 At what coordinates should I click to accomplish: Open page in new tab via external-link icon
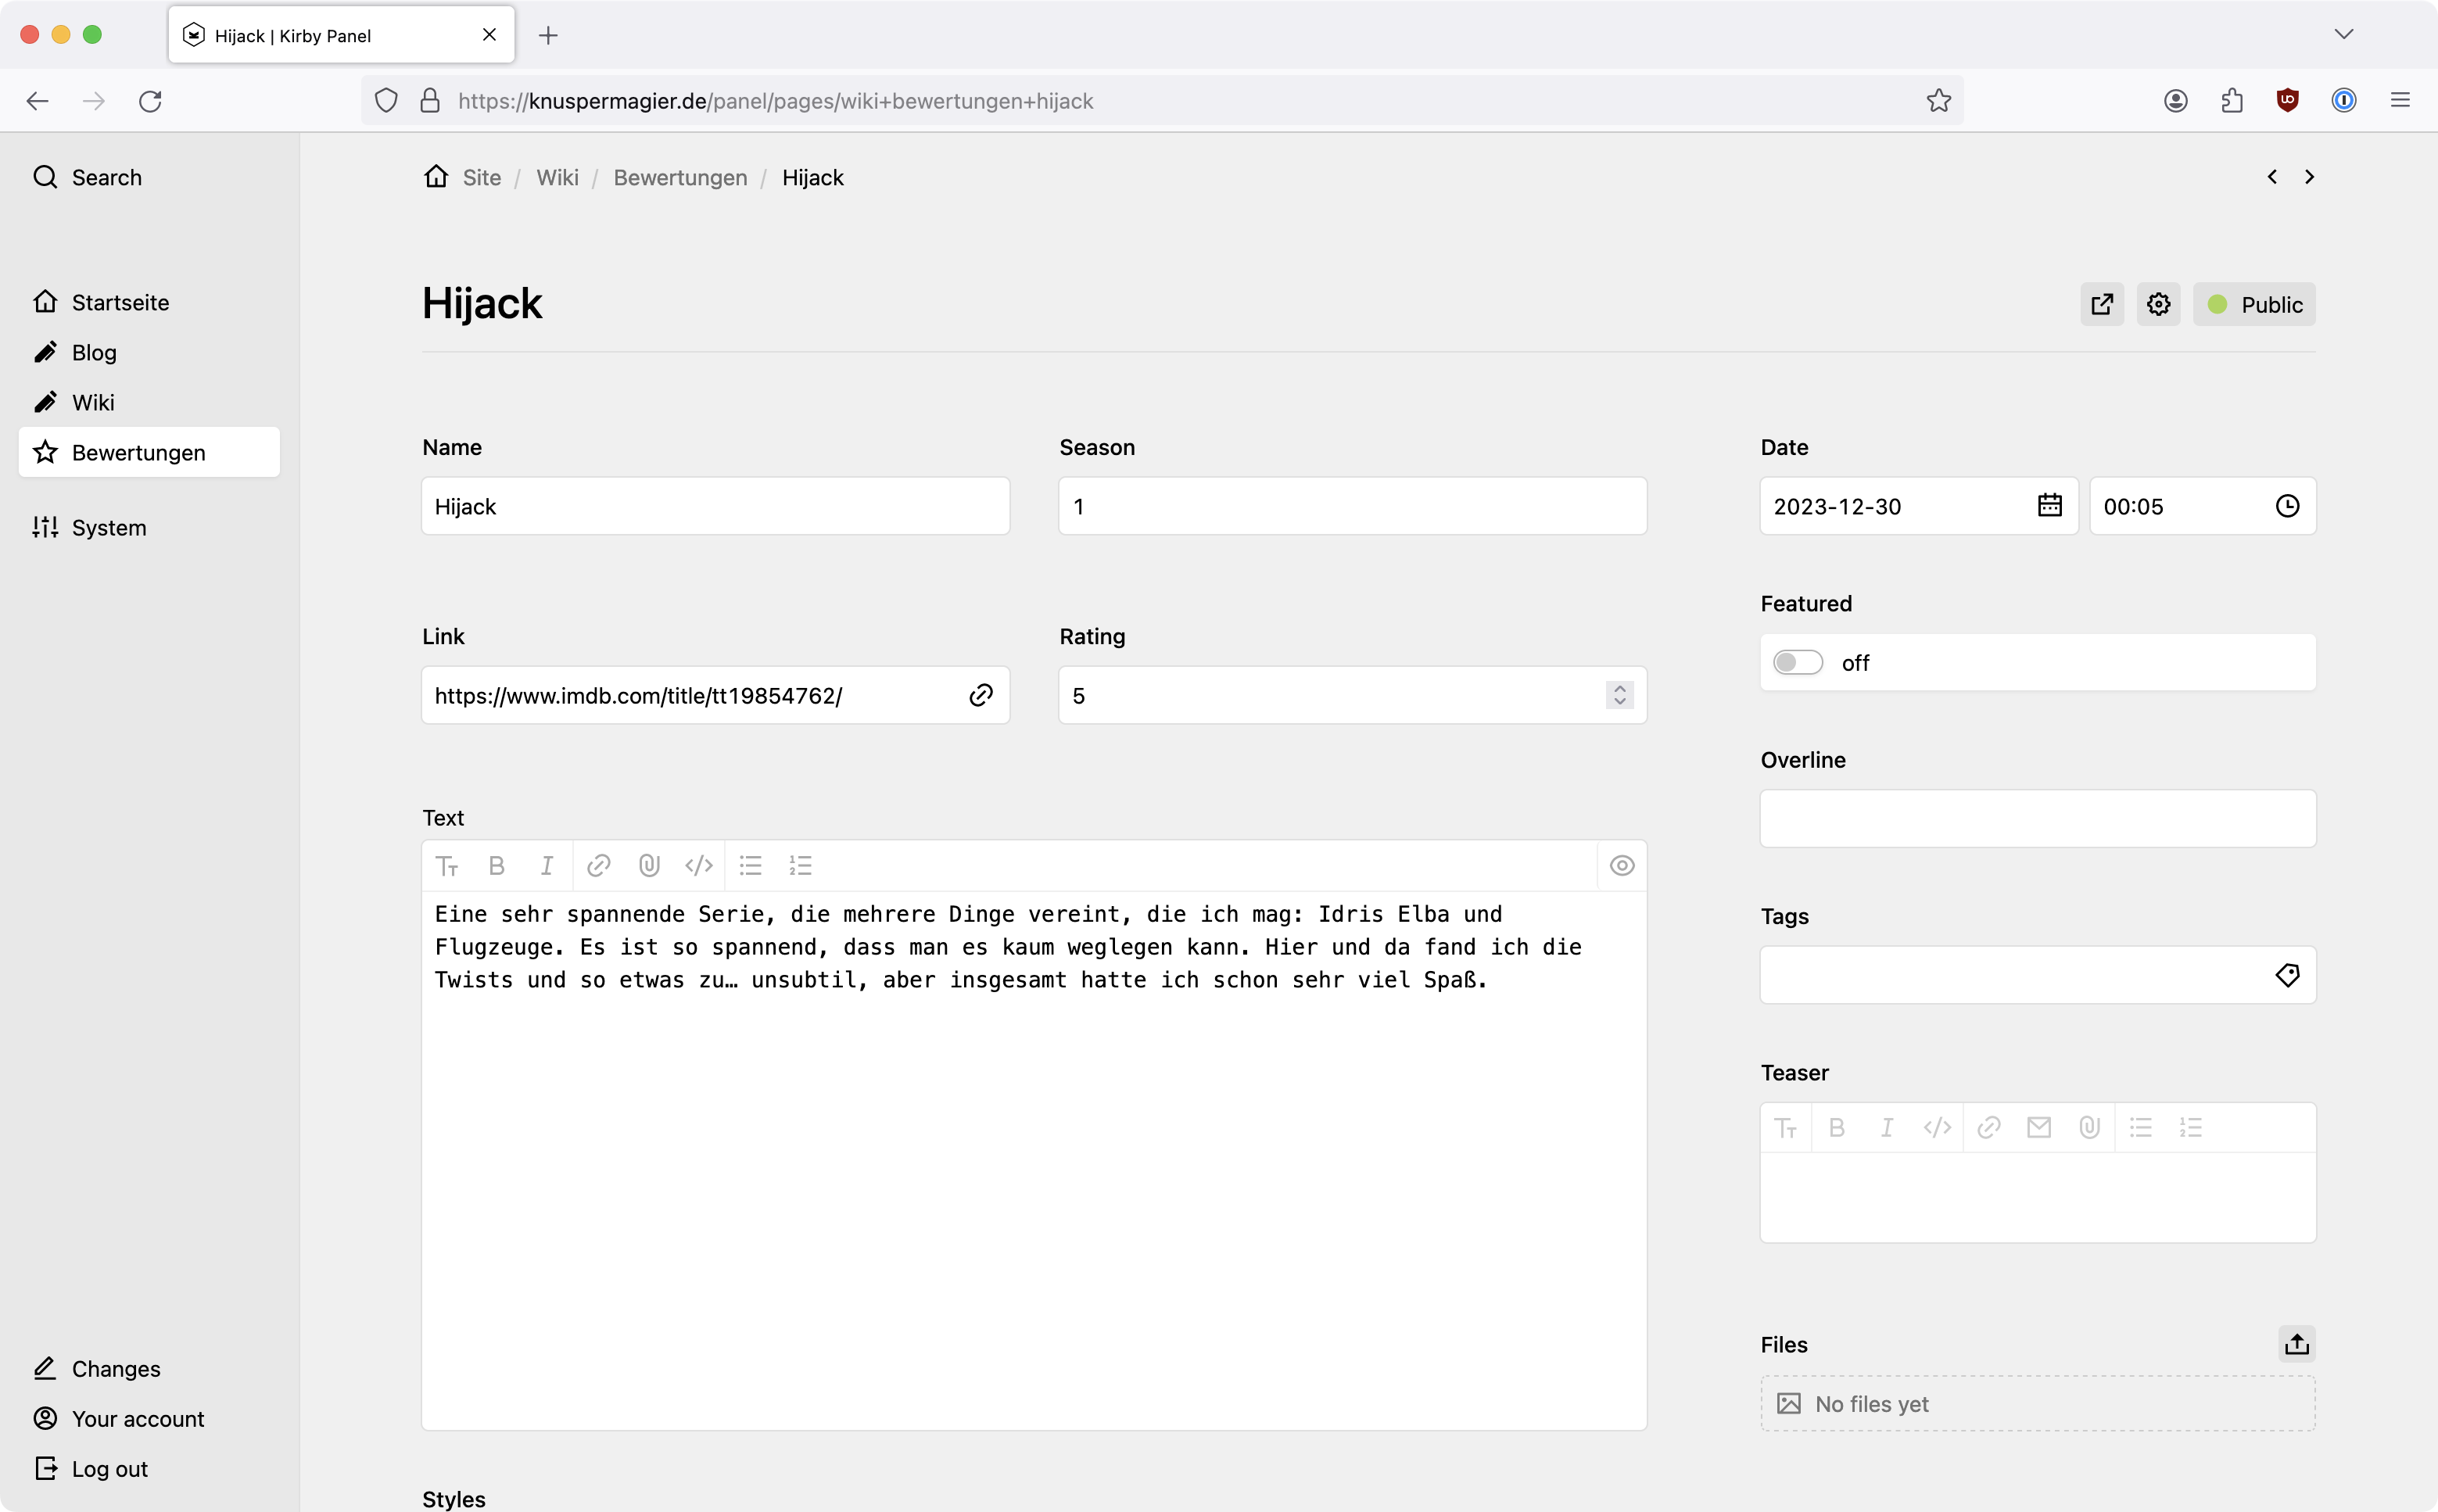2102,304
